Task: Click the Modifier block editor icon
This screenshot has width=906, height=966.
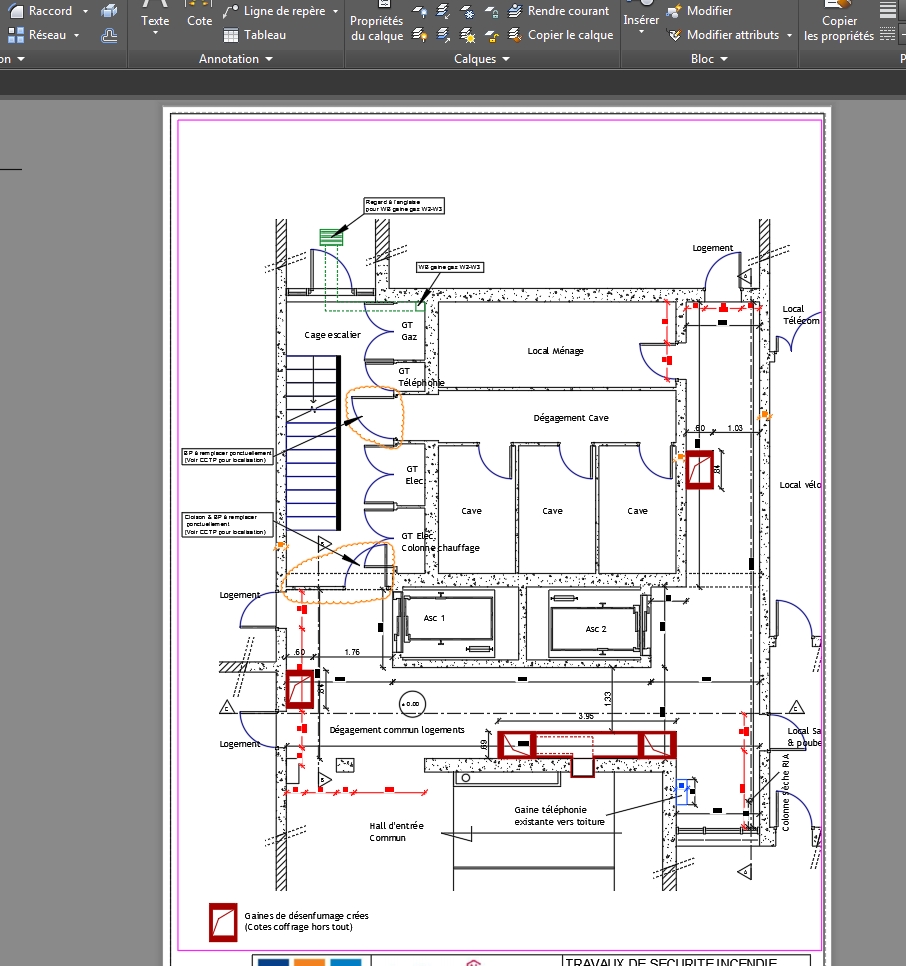Action: (674, 11)
